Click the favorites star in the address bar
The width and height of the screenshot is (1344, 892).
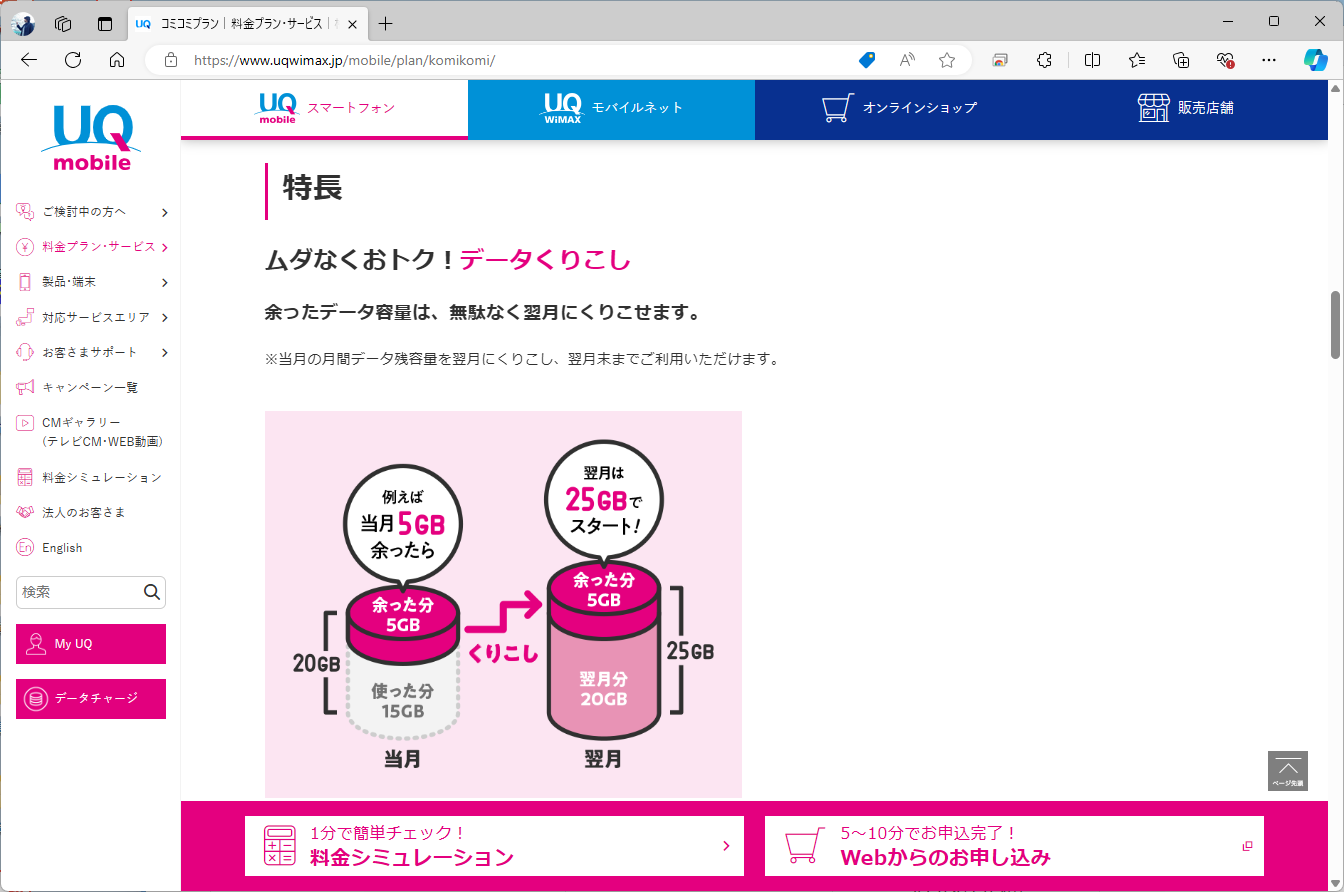click(x=946, y=60)
